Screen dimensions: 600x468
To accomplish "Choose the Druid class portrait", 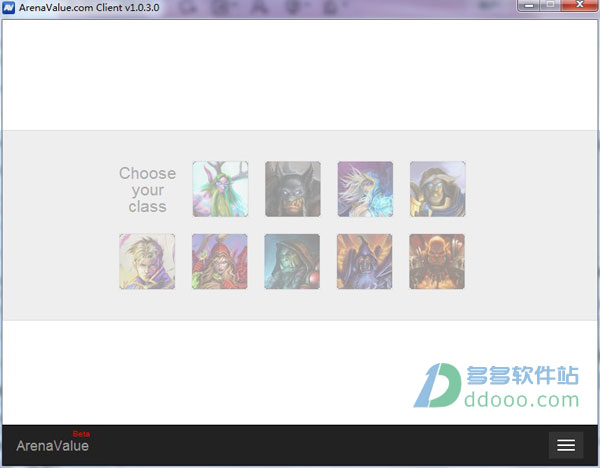I will pos(220,189).
